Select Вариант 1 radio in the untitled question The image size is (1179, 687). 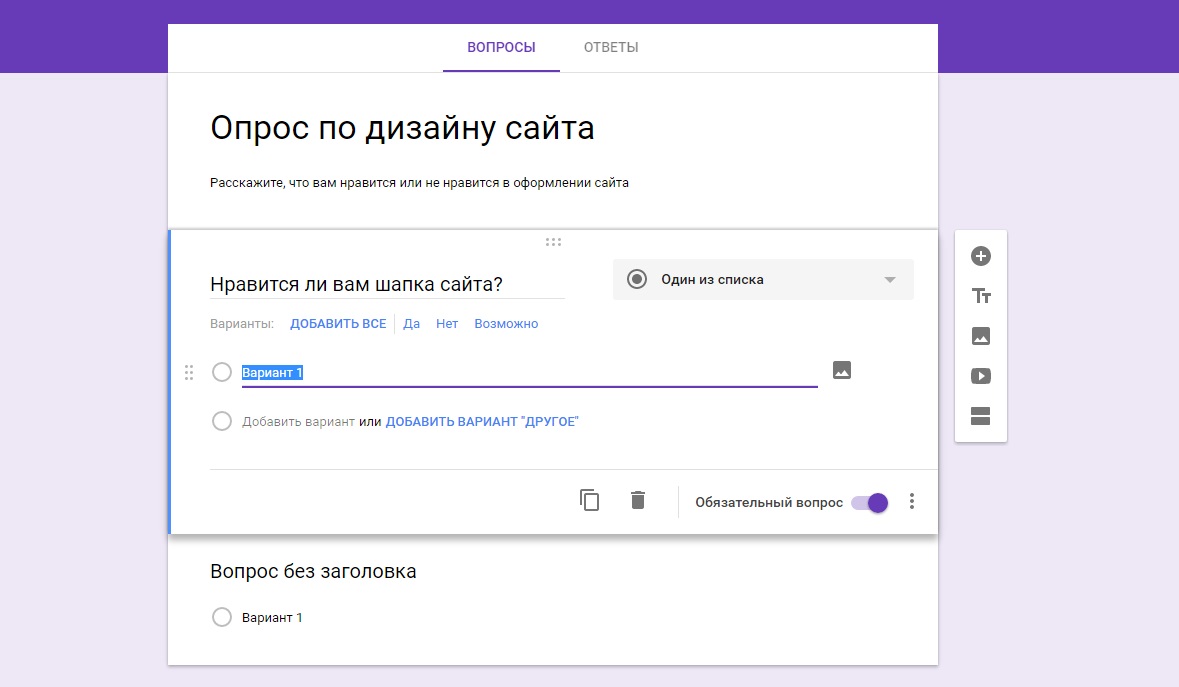[x=222, y=617]
